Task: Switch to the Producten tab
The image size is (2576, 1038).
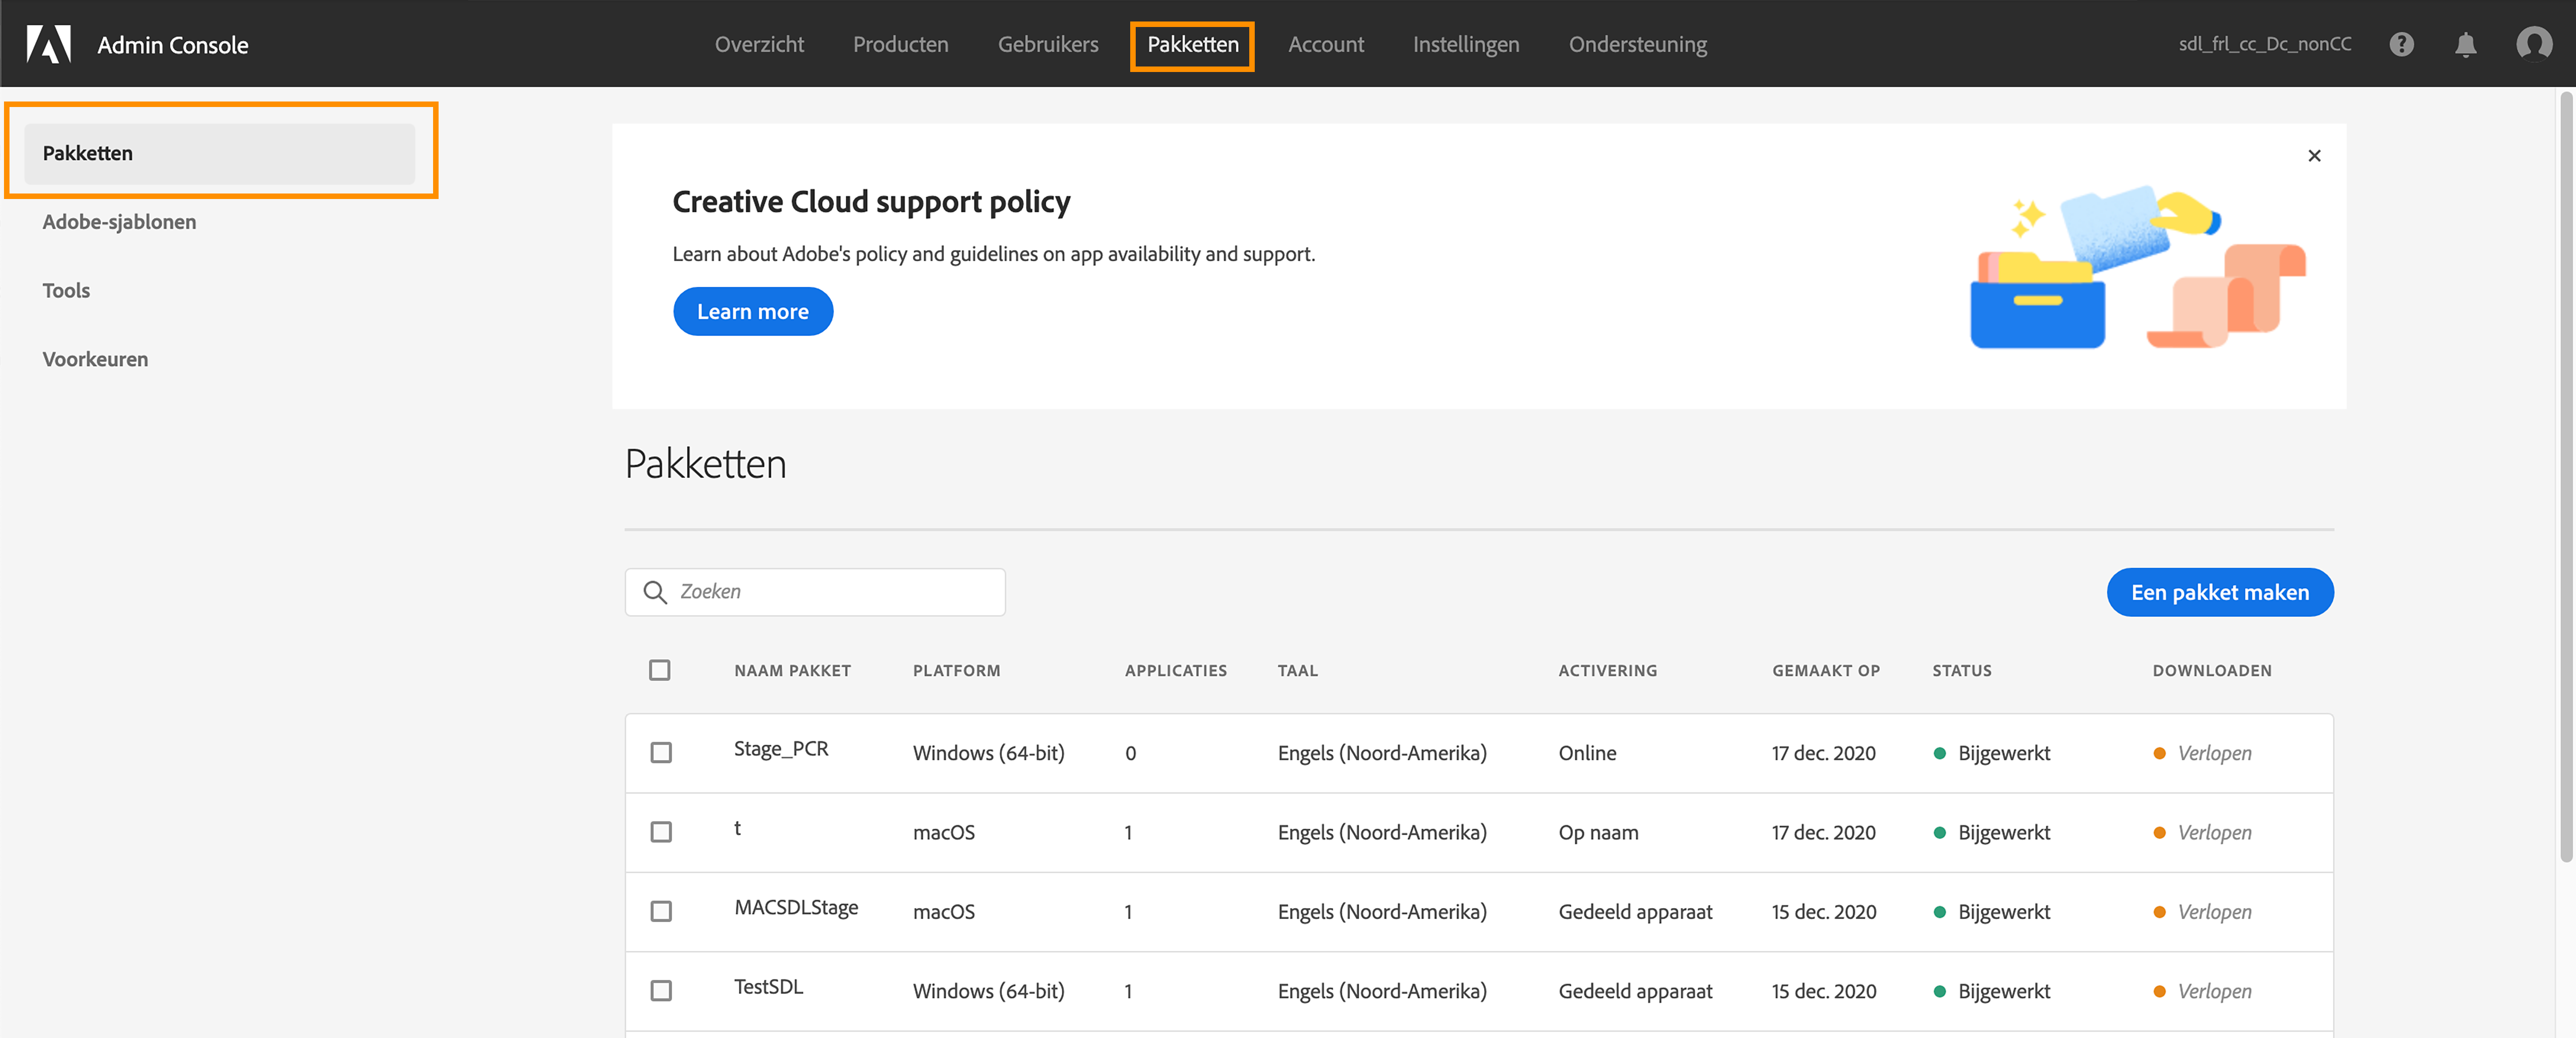Action: point(900,44)
